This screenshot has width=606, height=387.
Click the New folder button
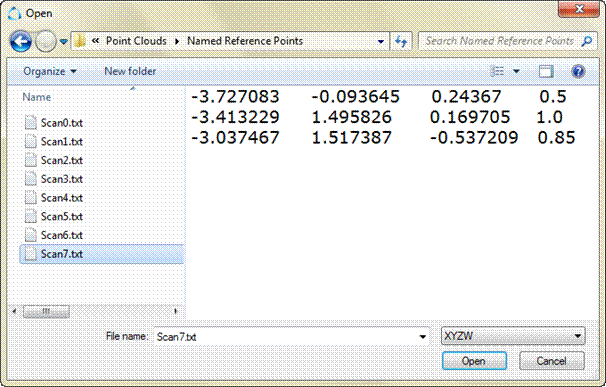[130, 71]
